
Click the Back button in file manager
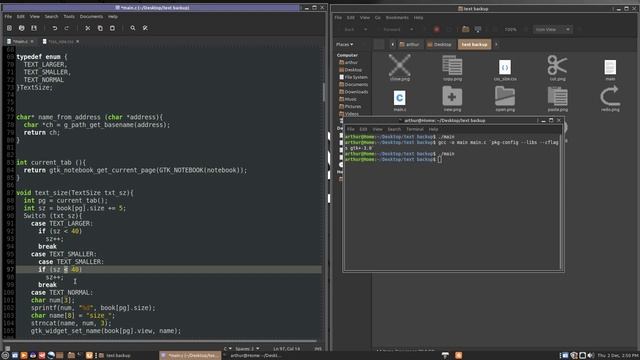coord(350,29)
